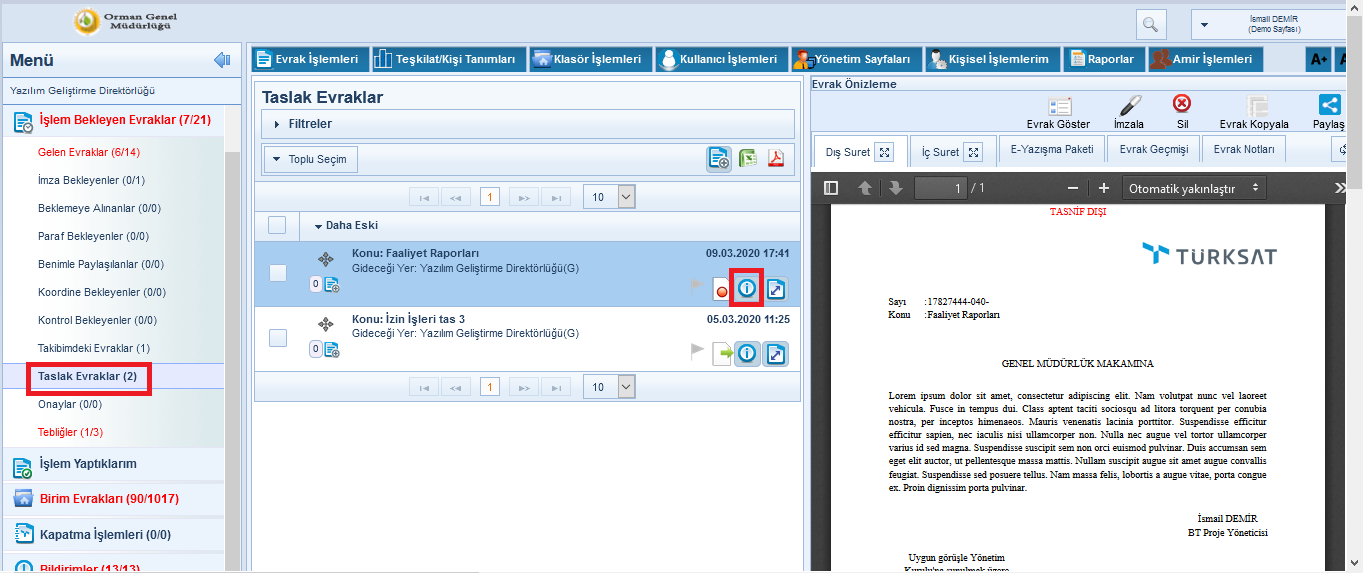Click the İmzala pen icon
This screenshot has width=1363, height=573.
tap(1128, 106)
